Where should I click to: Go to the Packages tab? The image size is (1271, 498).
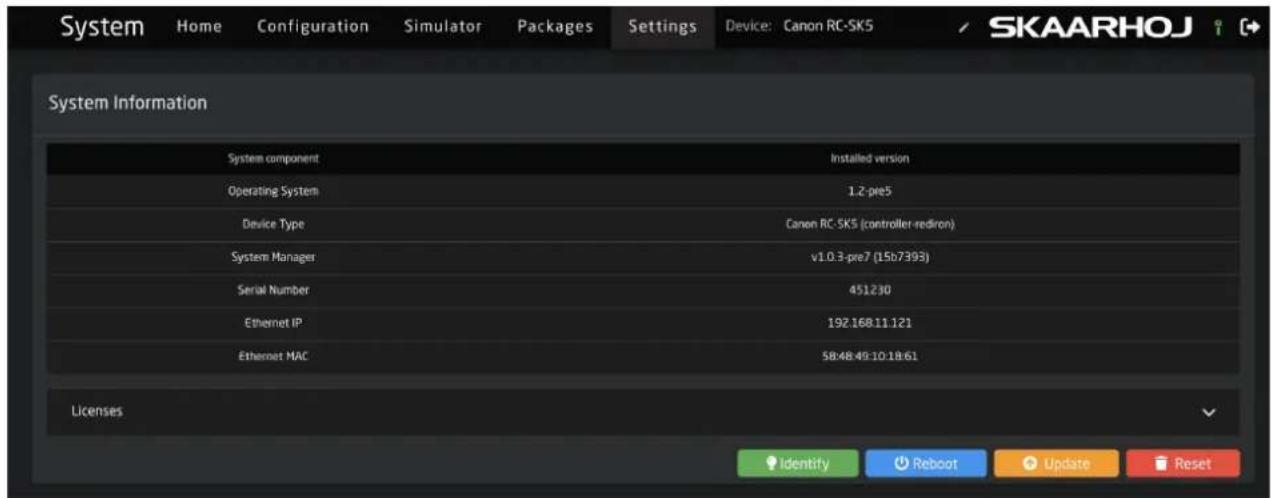[x=555, y=26]
